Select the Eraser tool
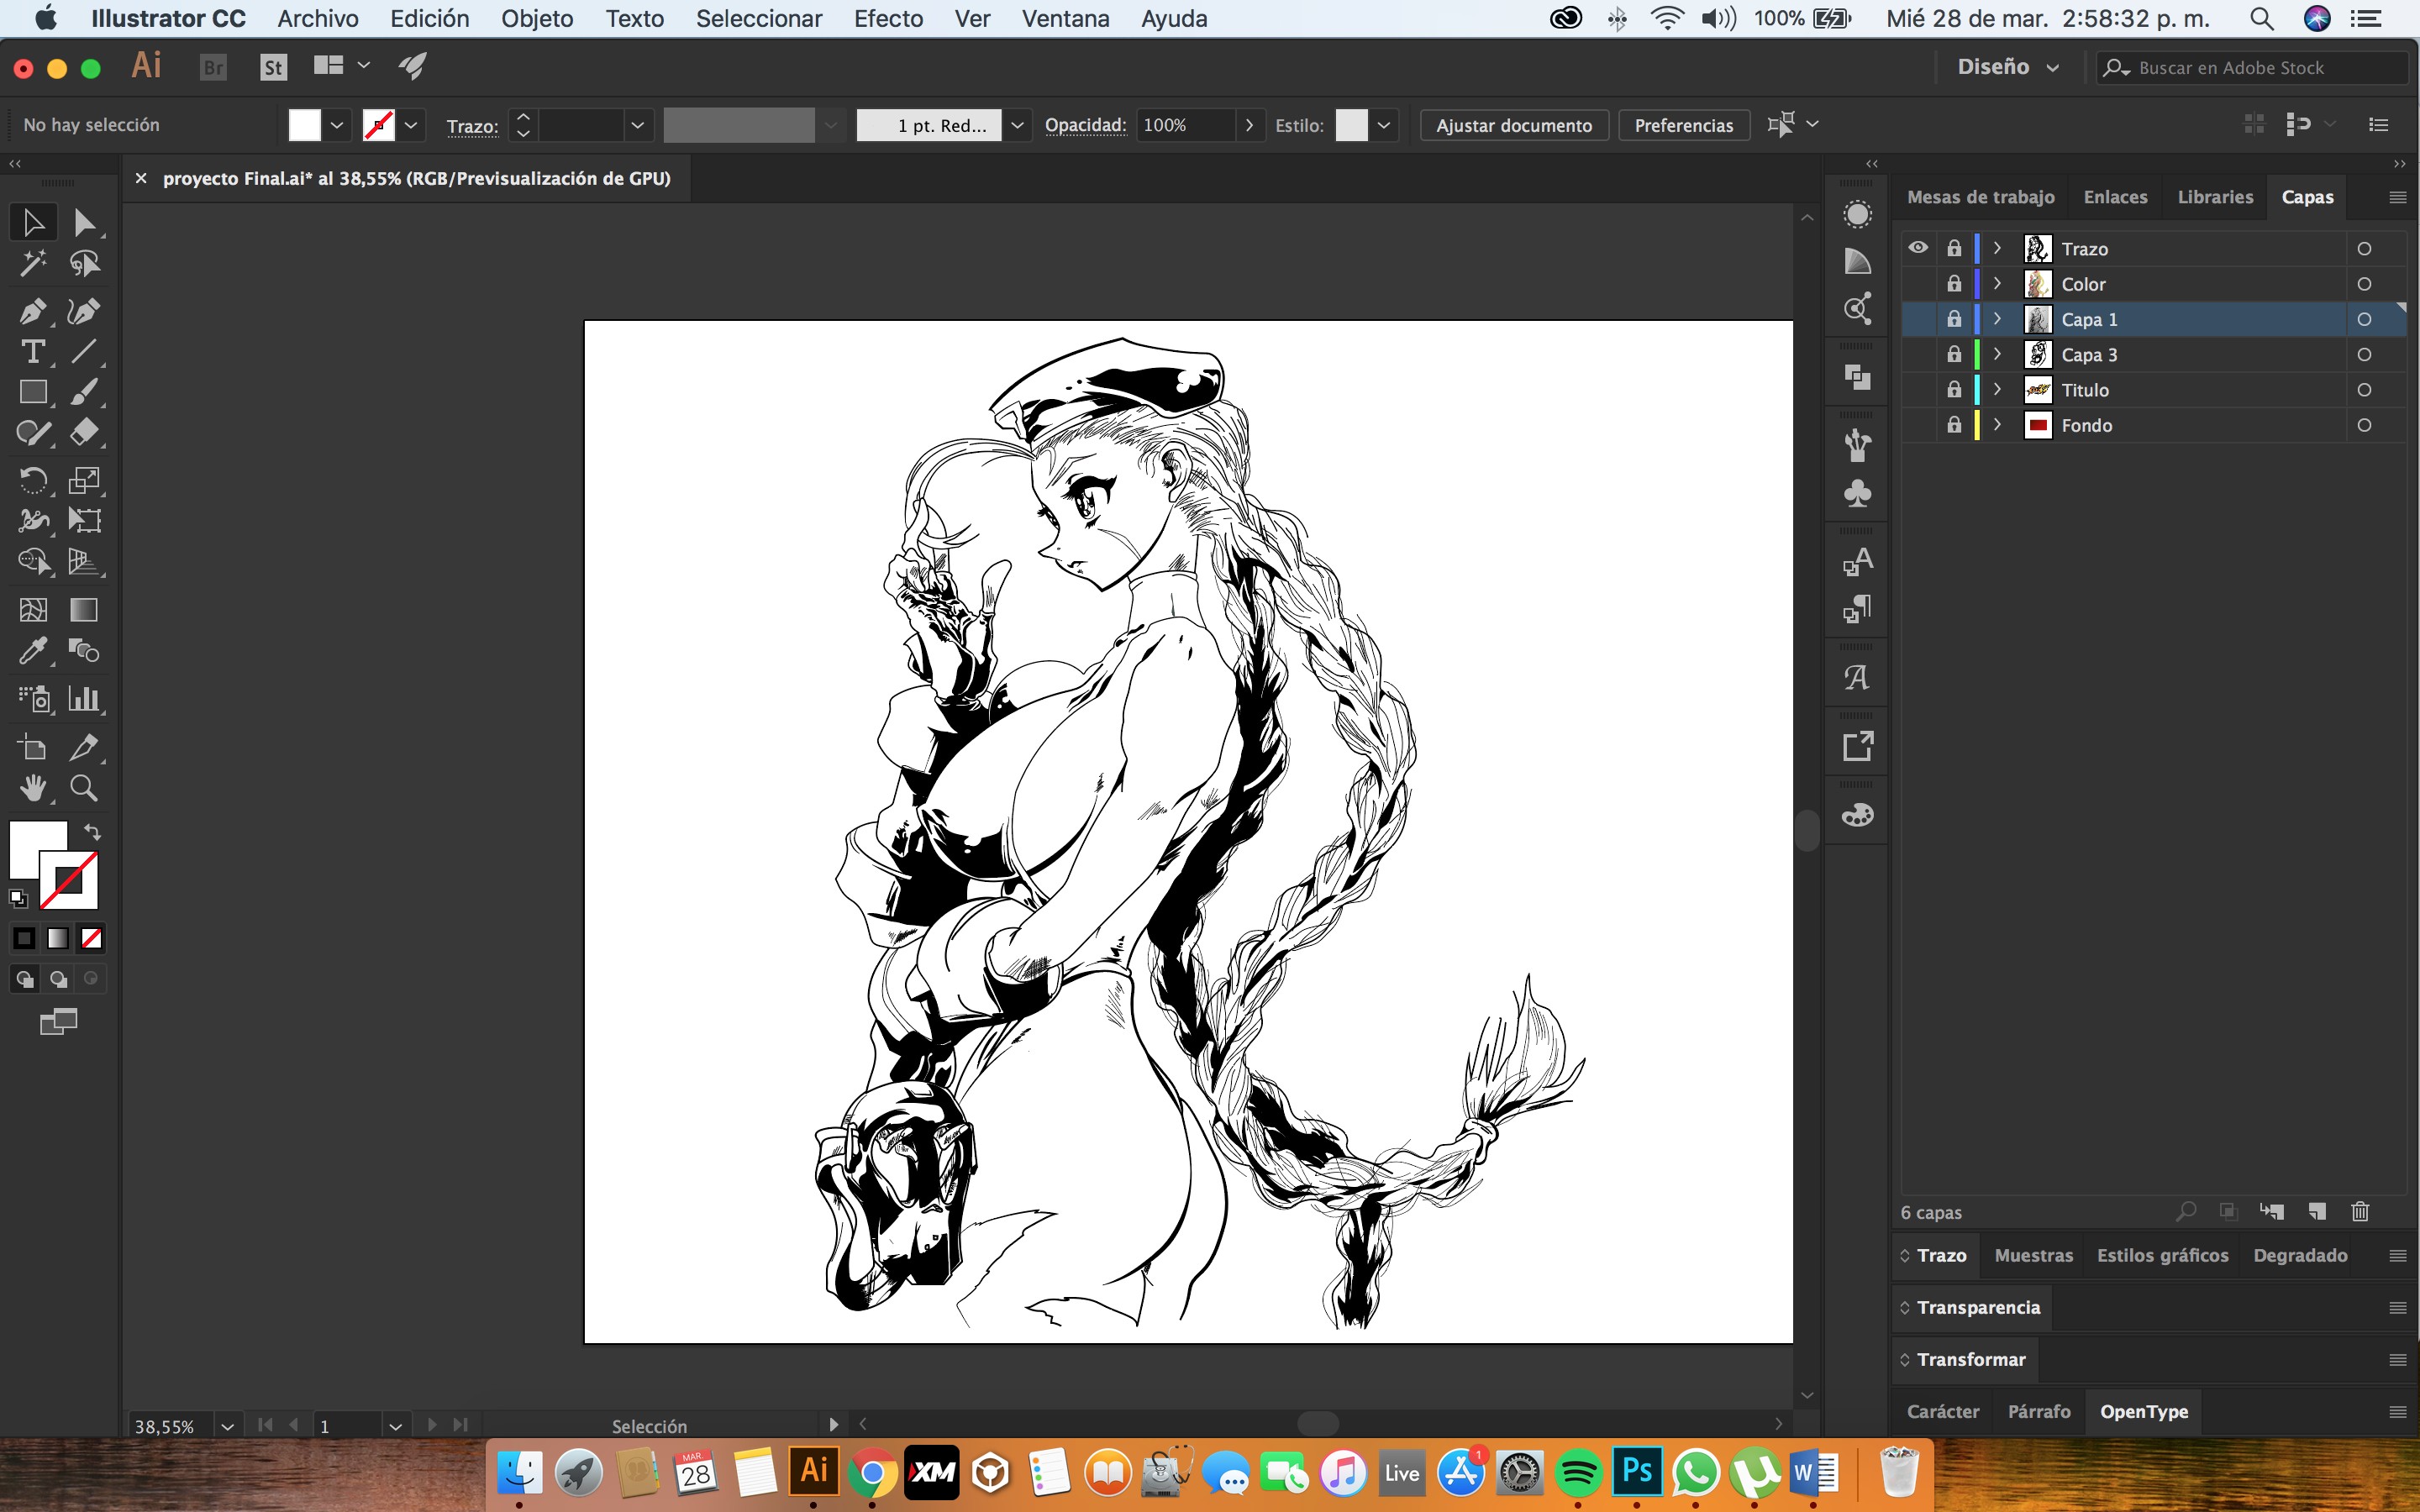 click(84, 433)
